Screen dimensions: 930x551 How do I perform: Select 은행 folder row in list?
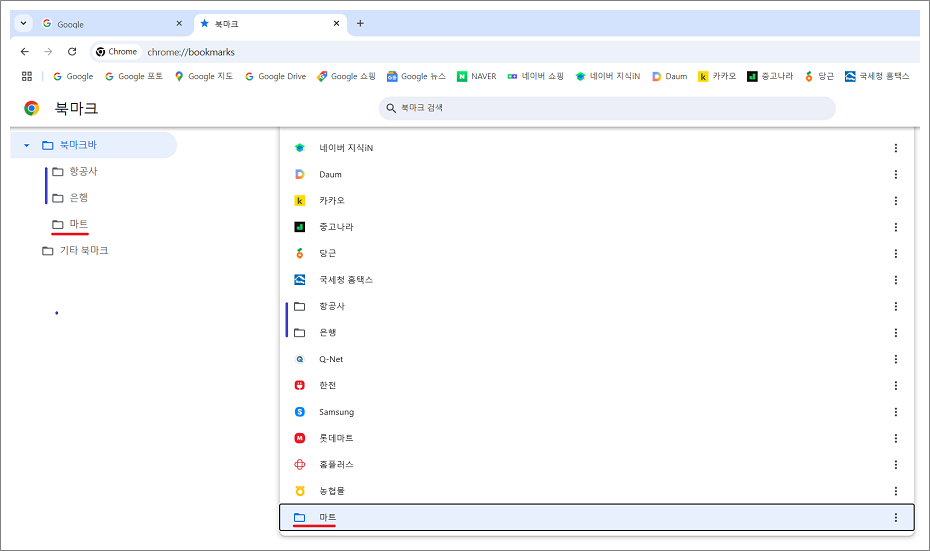tap(597, 333)
